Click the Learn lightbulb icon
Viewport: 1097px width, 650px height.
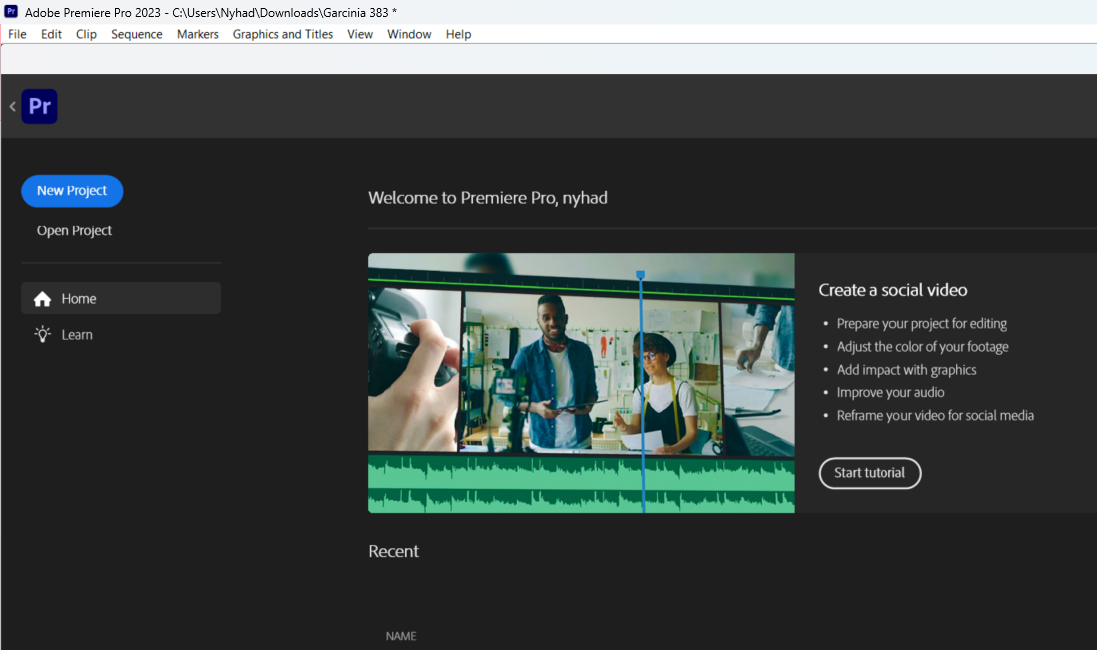click(x=43, y=334)
